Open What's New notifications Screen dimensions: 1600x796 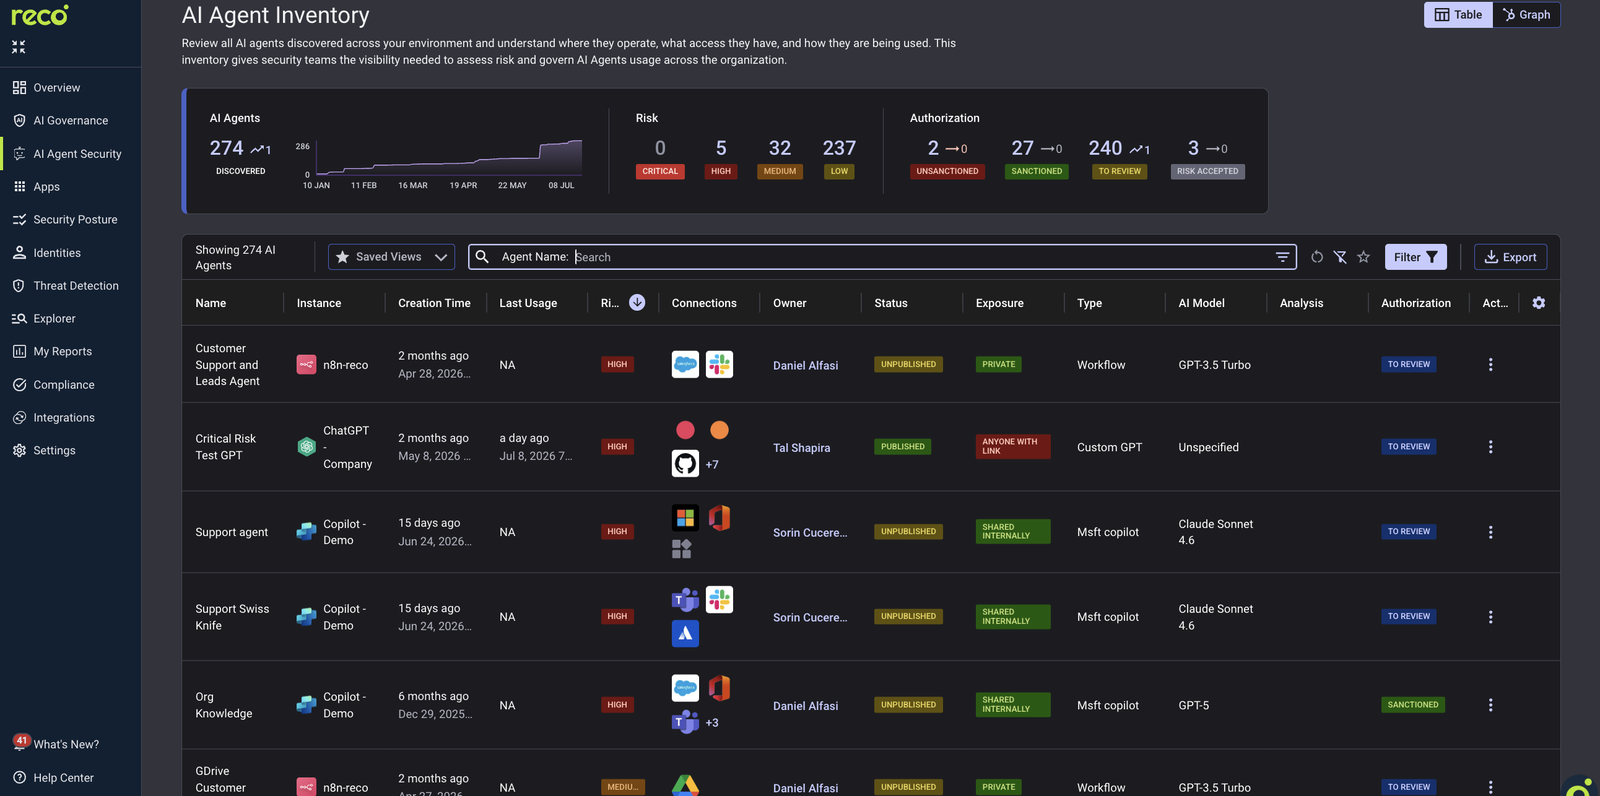click(x=66, y=744)
